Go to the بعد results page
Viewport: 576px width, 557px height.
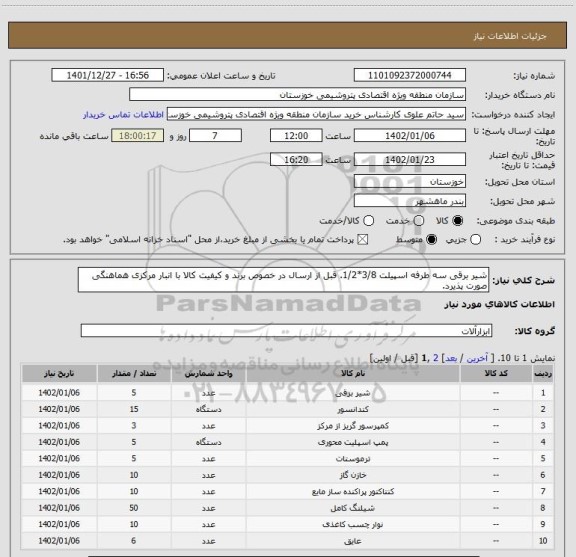(x=451, y=358)
